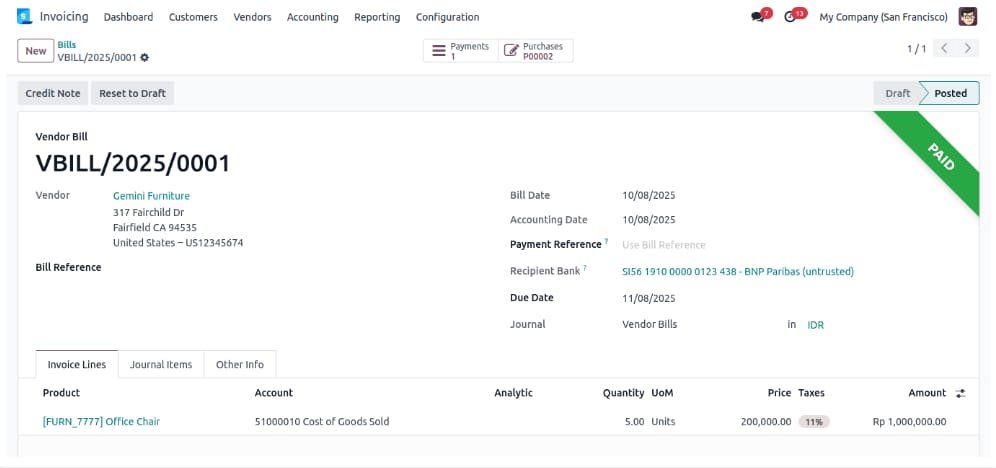Click the Bills breadcrumb link

coord(67,45)
